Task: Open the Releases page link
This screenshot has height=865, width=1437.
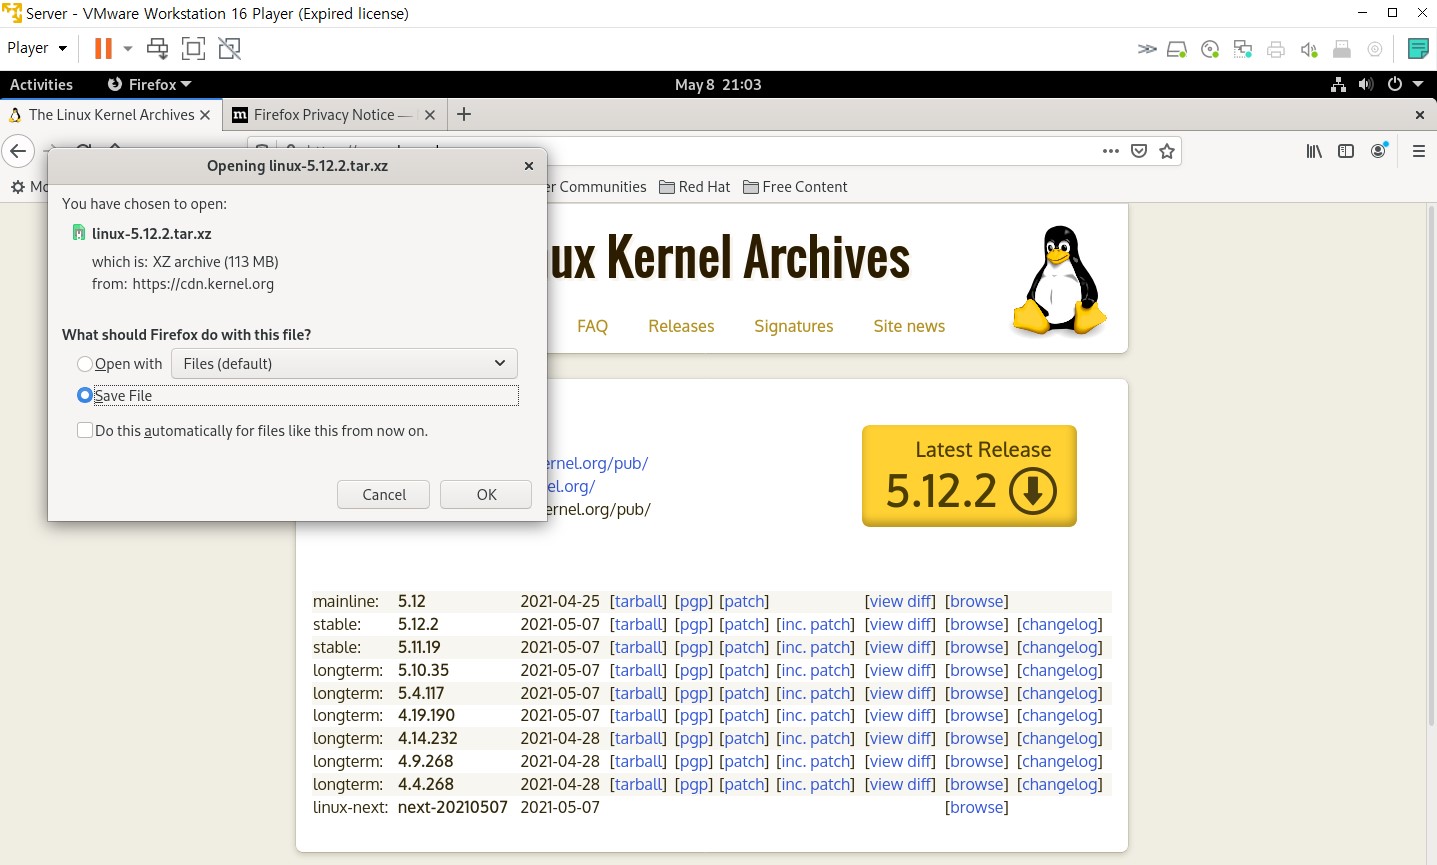Action: tap(681, 326)
